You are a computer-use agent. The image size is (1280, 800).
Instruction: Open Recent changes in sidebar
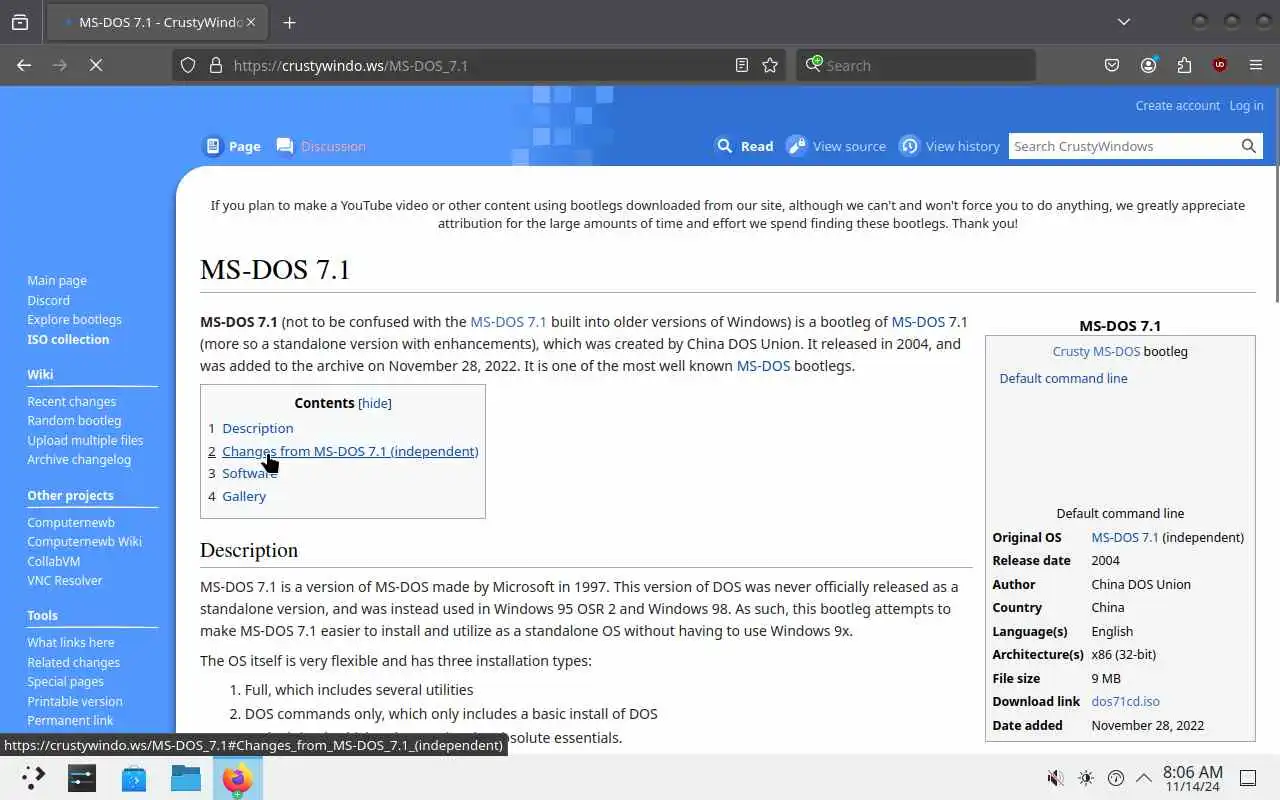(x=71, y=401)
